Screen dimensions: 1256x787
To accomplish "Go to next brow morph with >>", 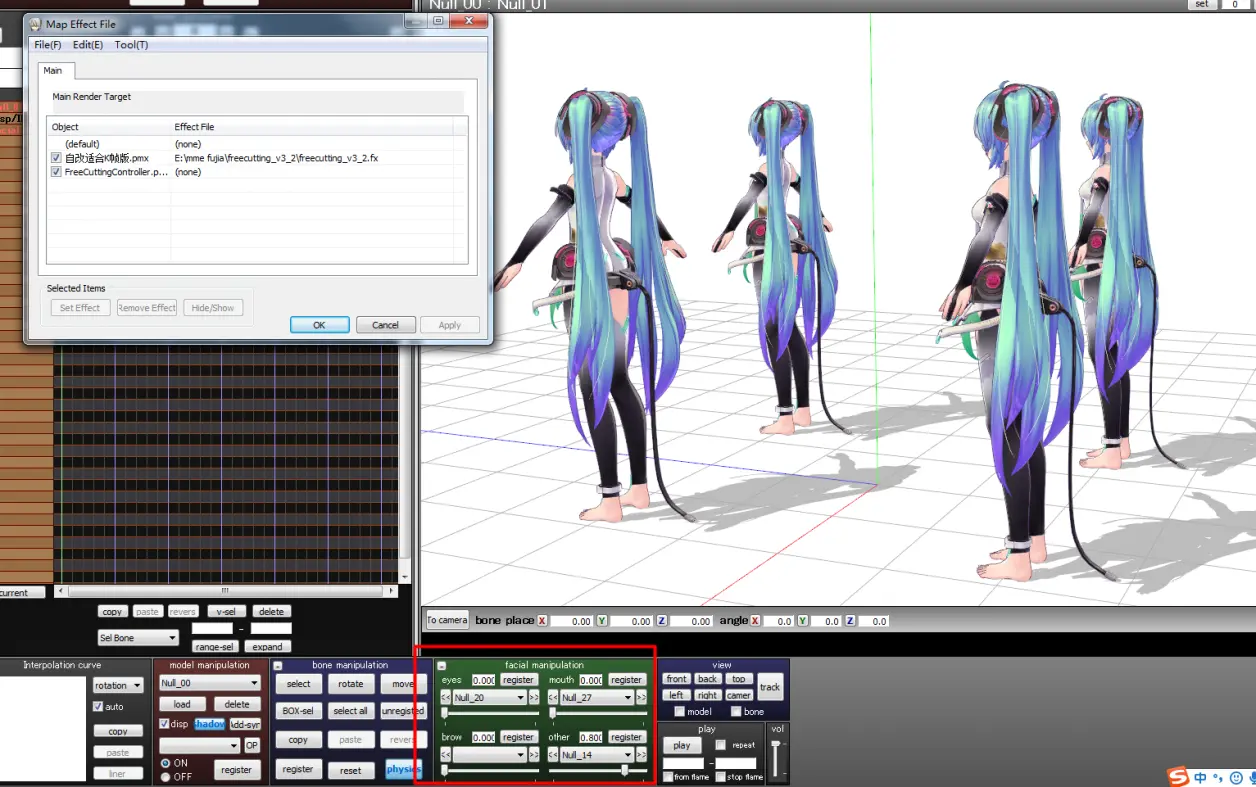I will pos(534,755).
